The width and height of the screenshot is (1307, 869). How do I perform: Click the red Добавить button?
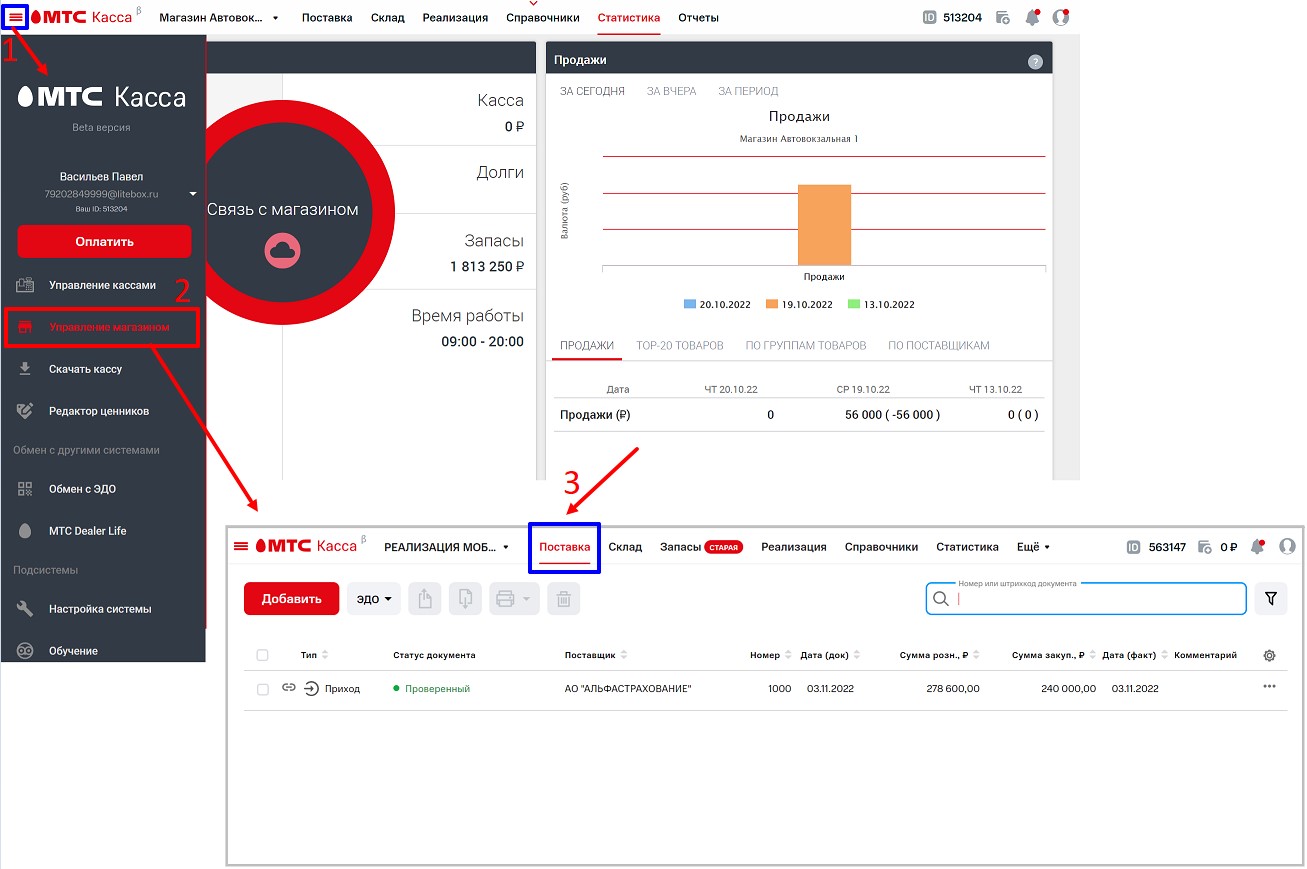pyautogui.click(x=292, y=599)
